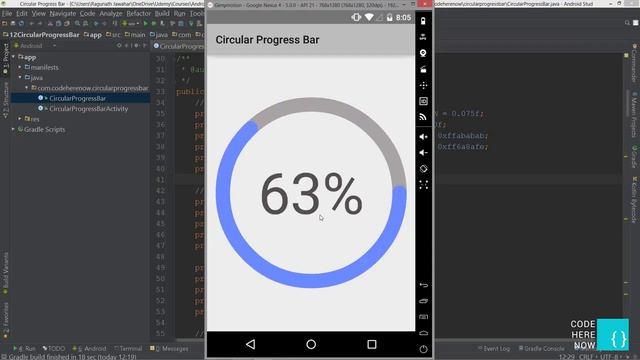
Task: Open Genymotion camera widget
Action: pyautogui.click(x=423, y=53)
